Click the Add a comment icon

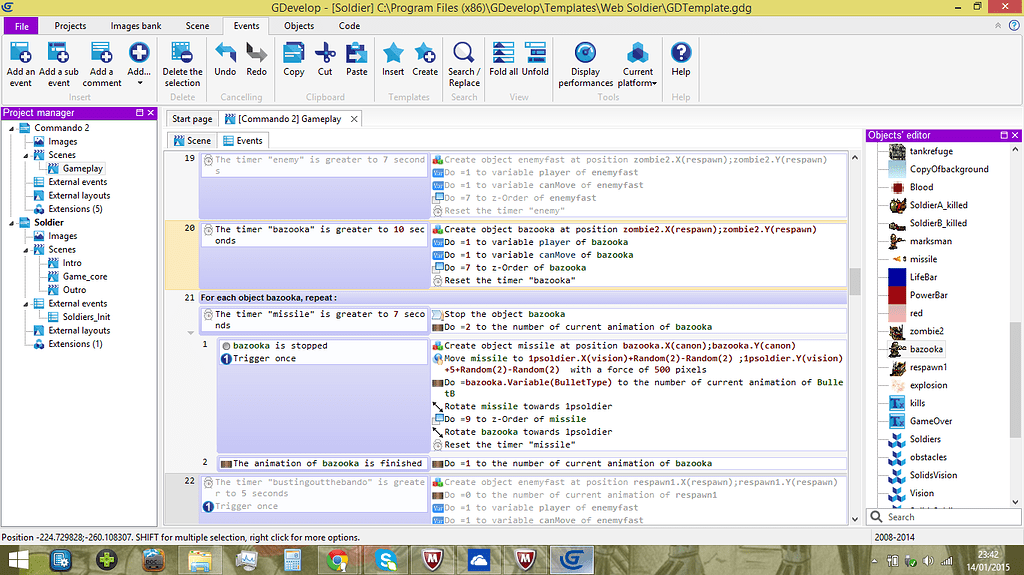(x=101, y=53)
